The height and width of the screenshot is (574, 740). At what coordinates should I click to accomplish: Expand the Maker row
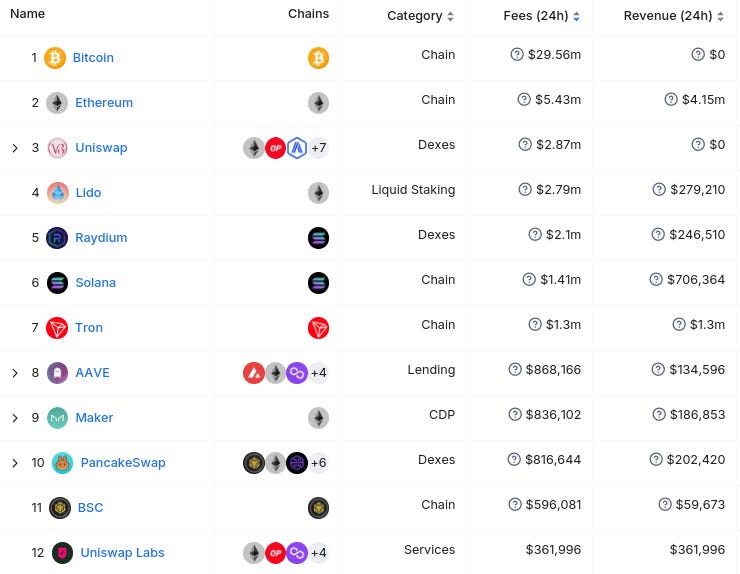15,418
